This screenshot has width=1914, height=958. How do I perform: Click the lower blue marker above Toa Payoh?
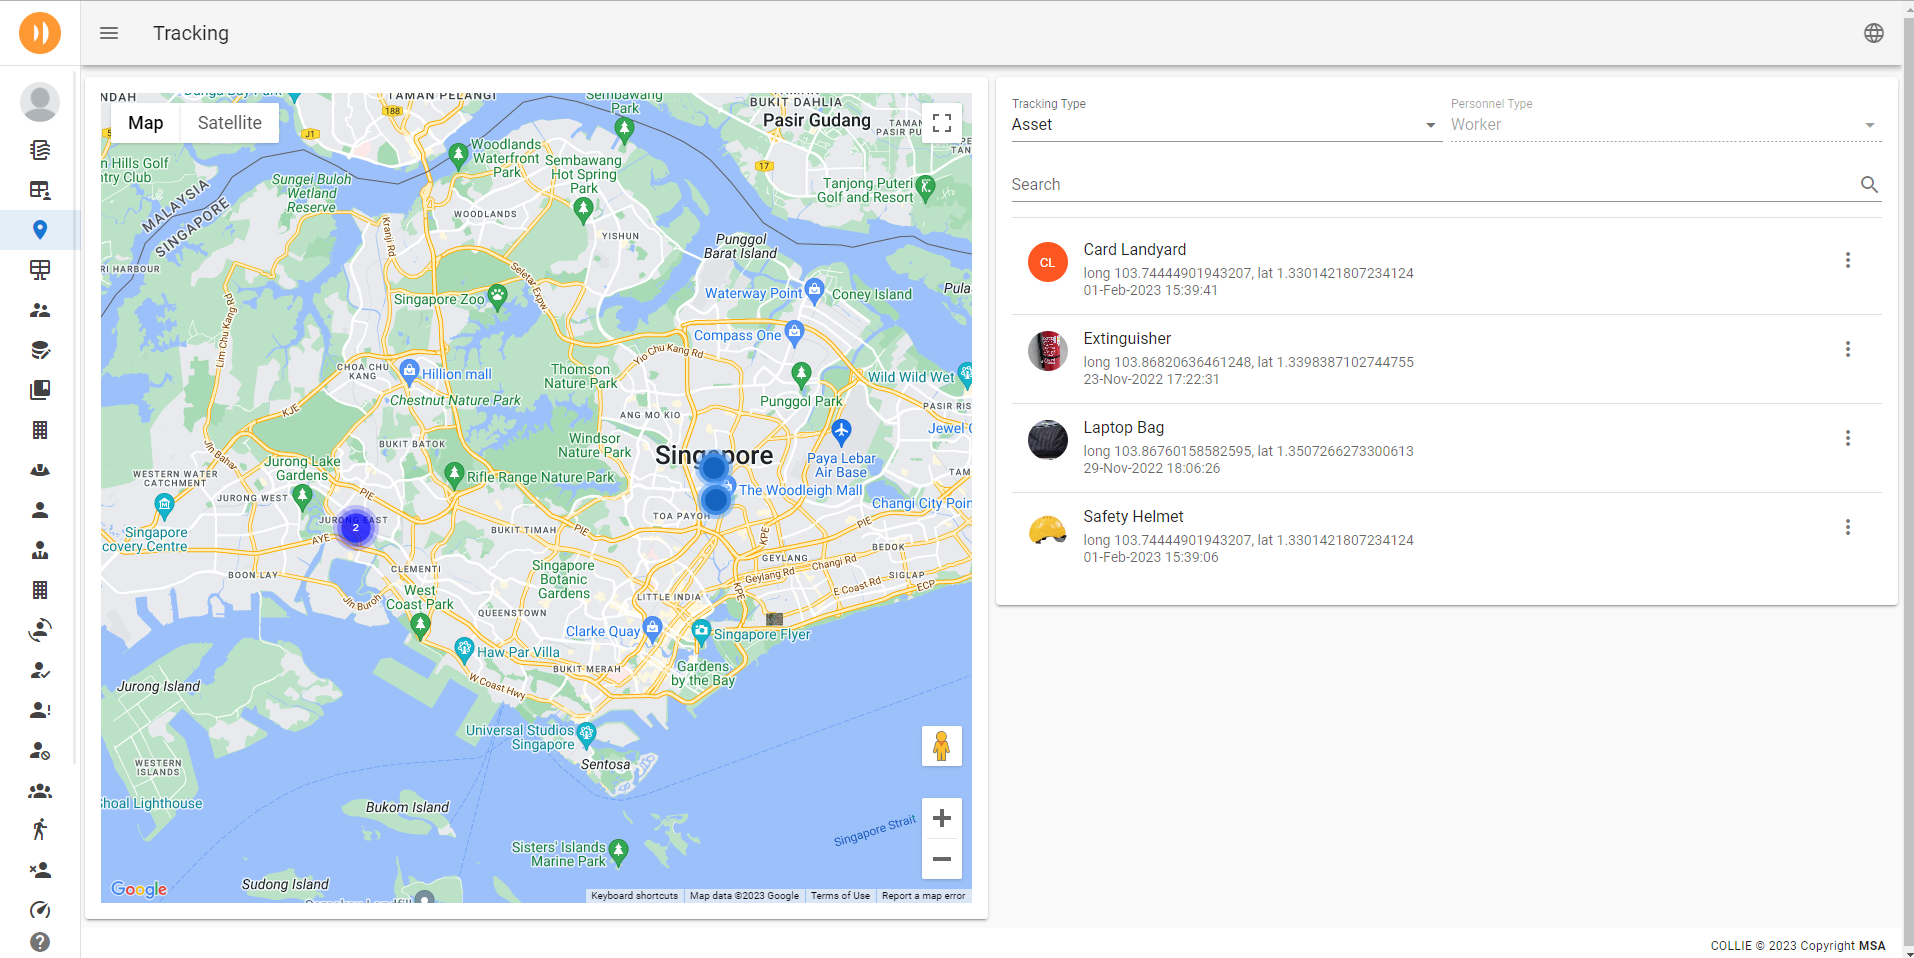point(715,499)
